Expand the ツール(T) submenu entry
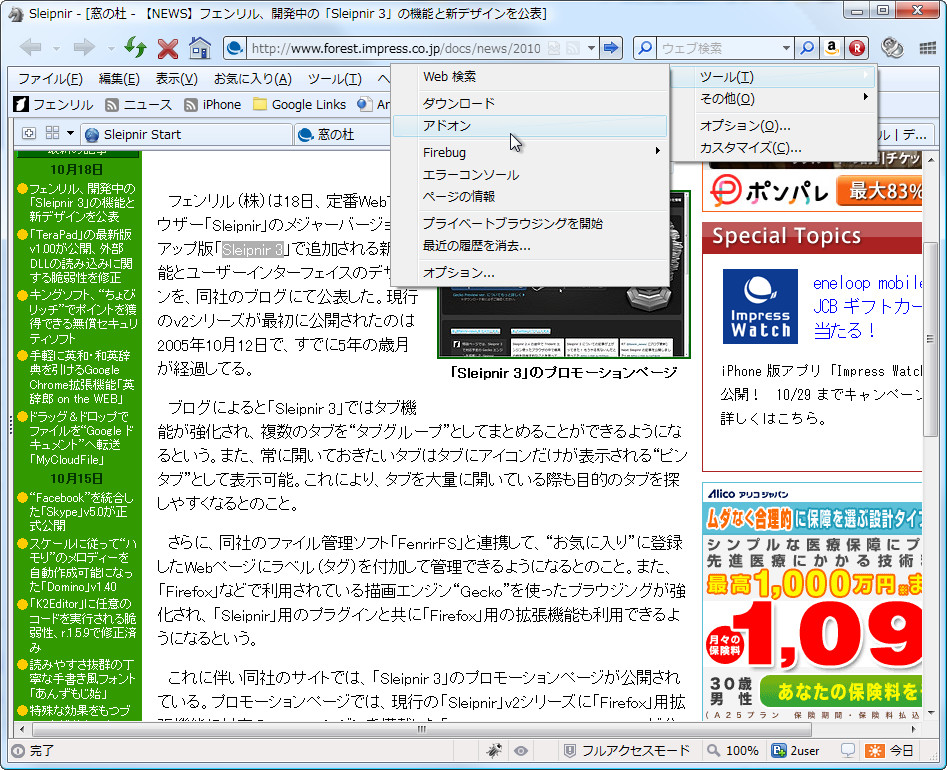The width and height of the screenshot is (947, 770). 774,77
